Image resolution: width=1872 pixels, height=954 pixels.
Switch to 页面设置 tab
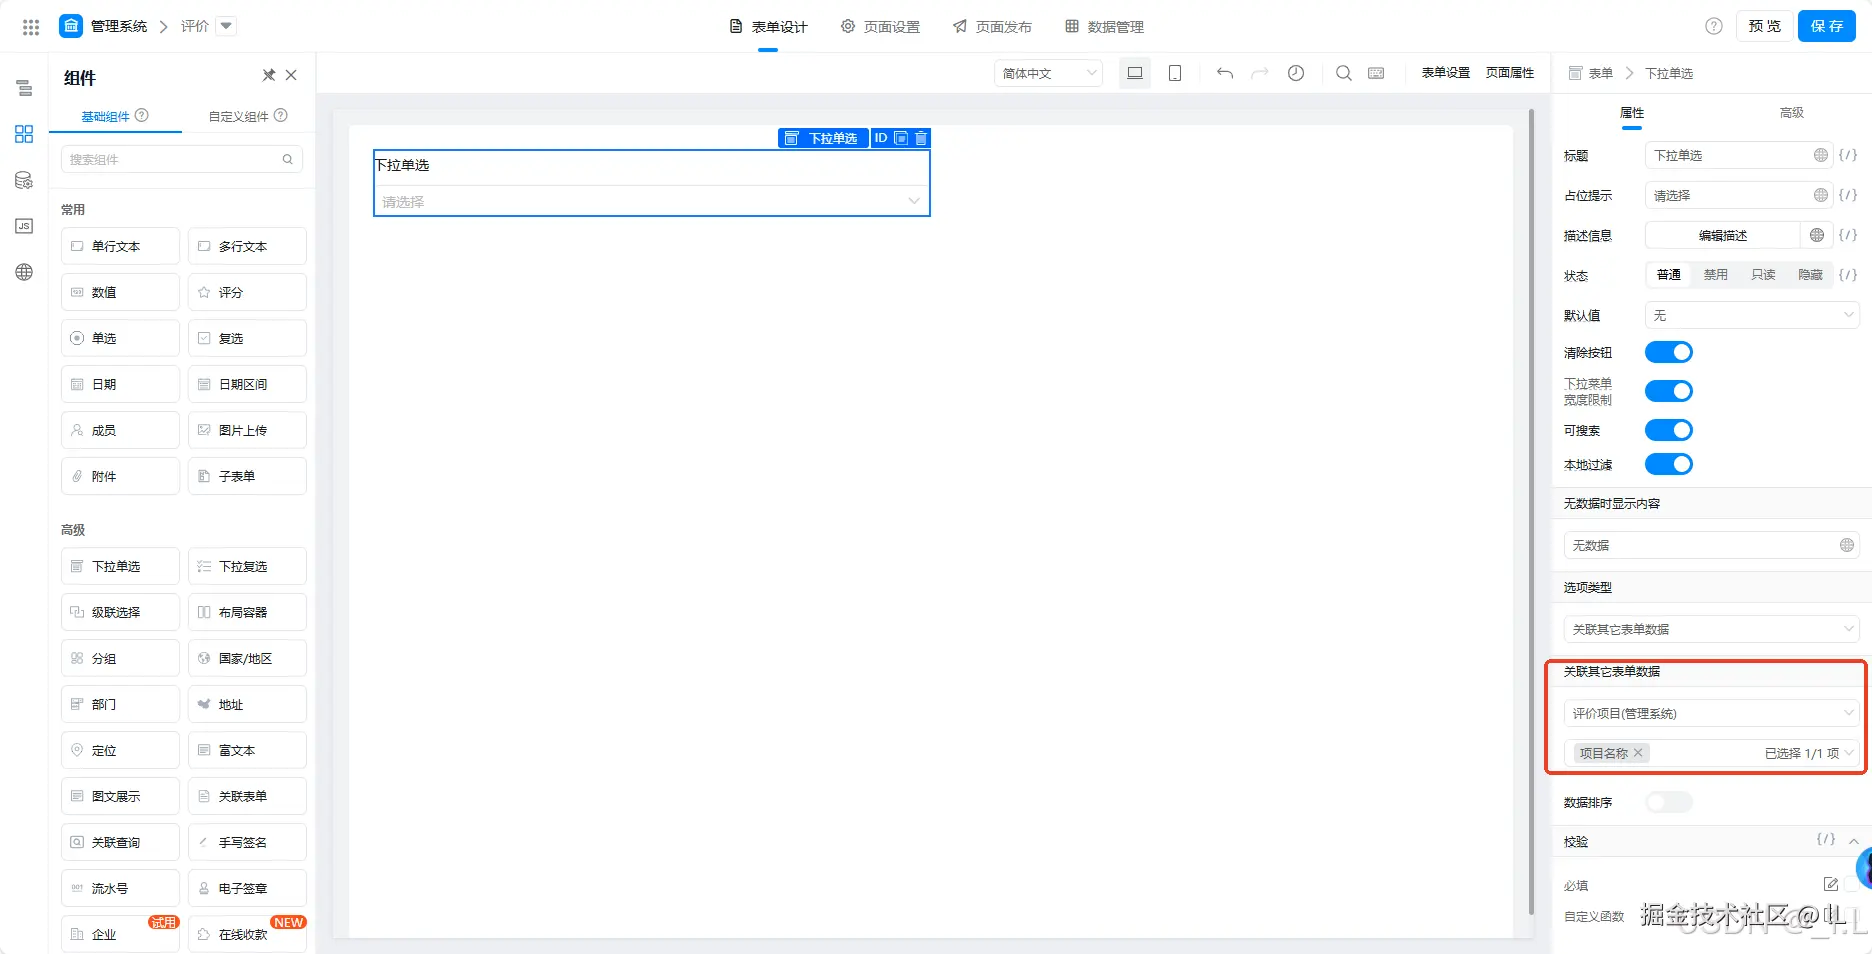[880, 27]
